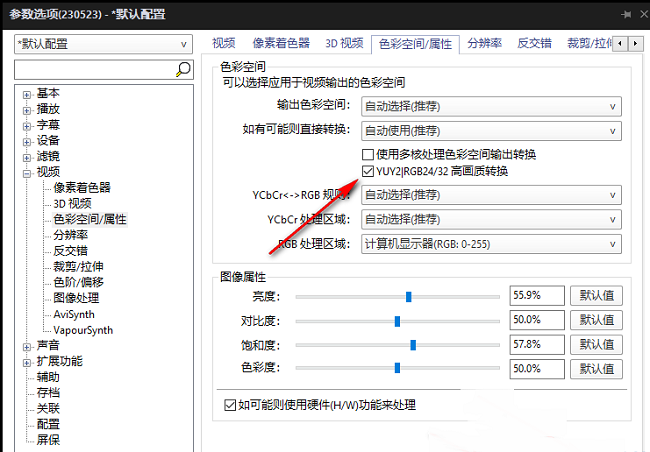Reset 色彩度 with its 默认值 button
This screenshot has width=650, height=452.
597,369
